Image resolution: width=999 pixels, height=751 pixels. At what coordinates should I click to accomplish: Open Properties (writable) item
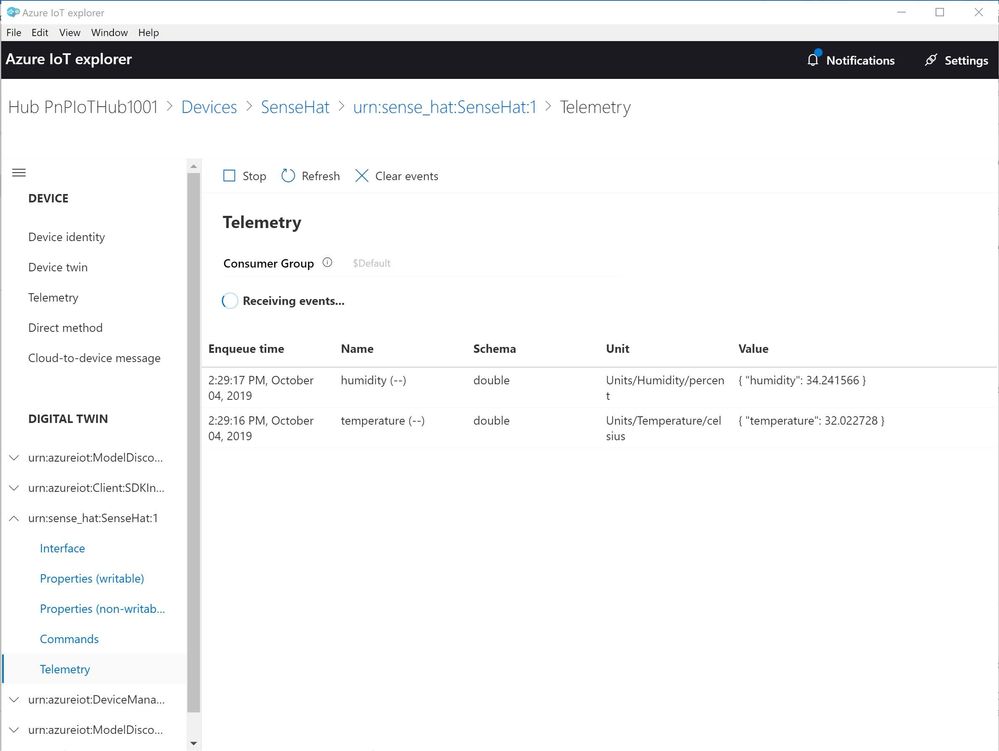[92, 578]
